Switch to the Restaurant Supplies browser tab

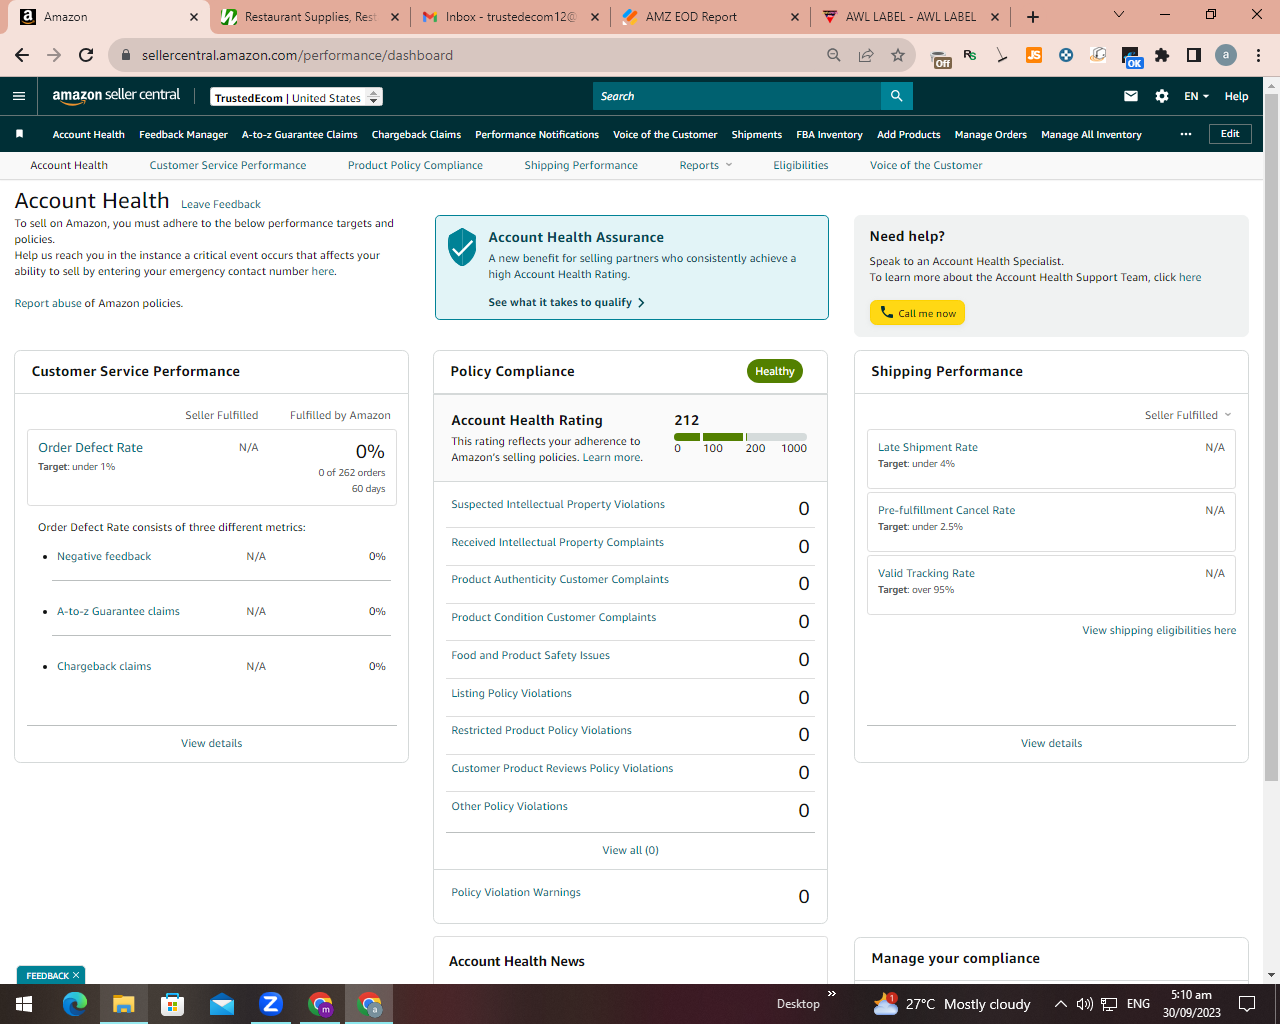(x=310, y=17)
